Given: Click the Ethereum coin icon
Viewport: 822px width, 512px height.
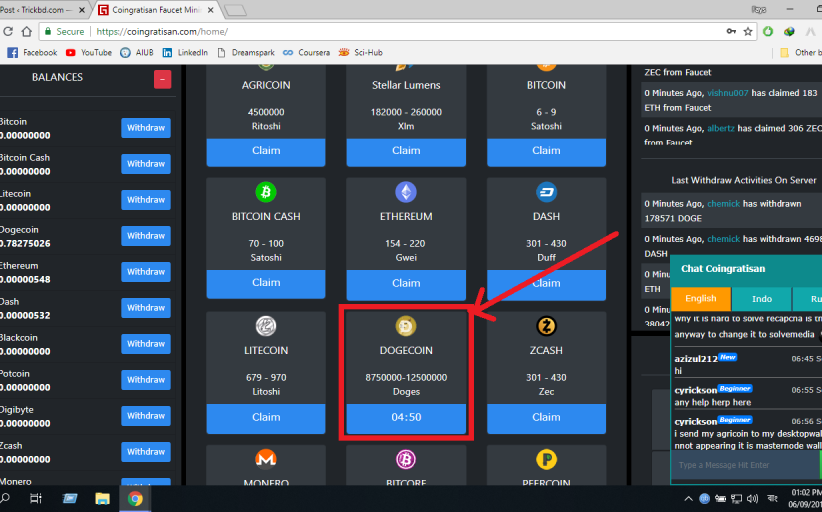Looking at the screenshot, I should (x=406, y=192).
